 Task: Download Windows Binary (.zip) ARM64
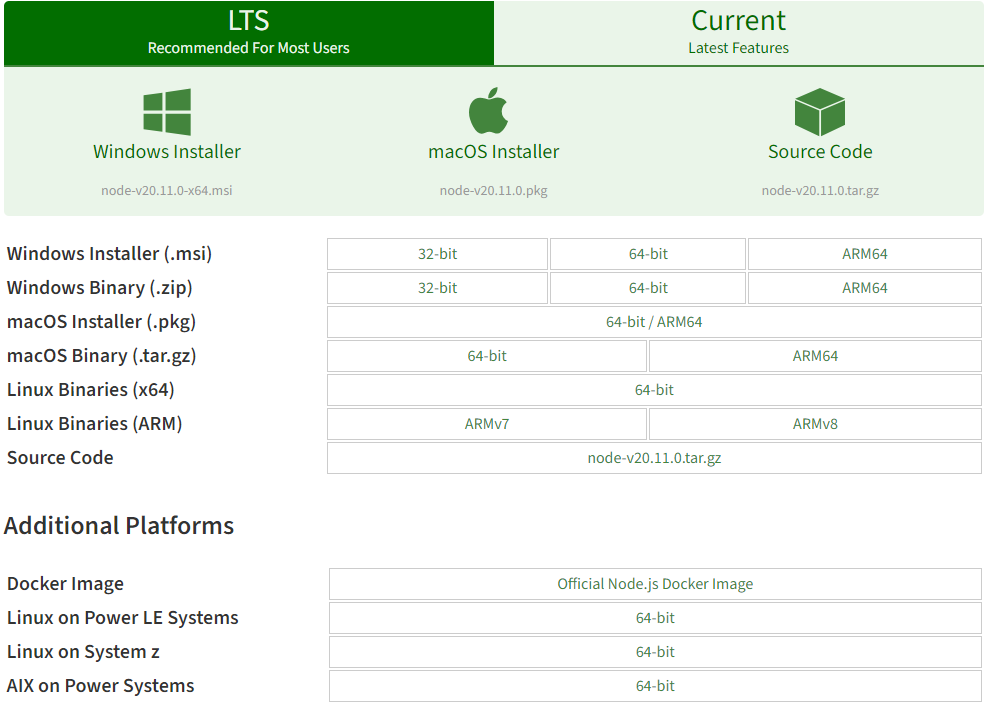(864, 288)
